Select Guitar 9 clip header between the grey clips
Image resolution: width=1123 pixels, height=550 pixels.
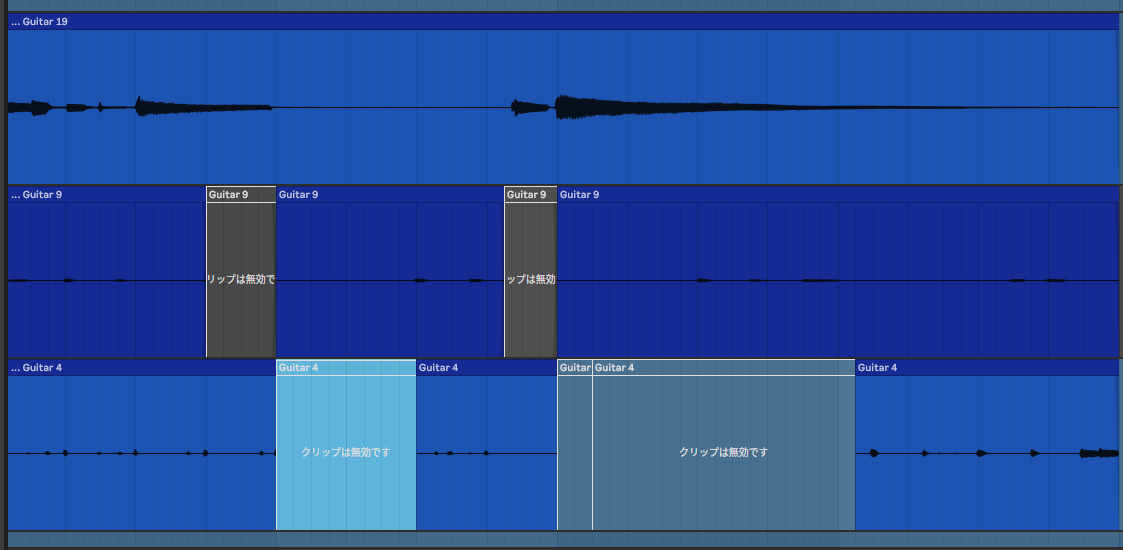pos(389,194)
